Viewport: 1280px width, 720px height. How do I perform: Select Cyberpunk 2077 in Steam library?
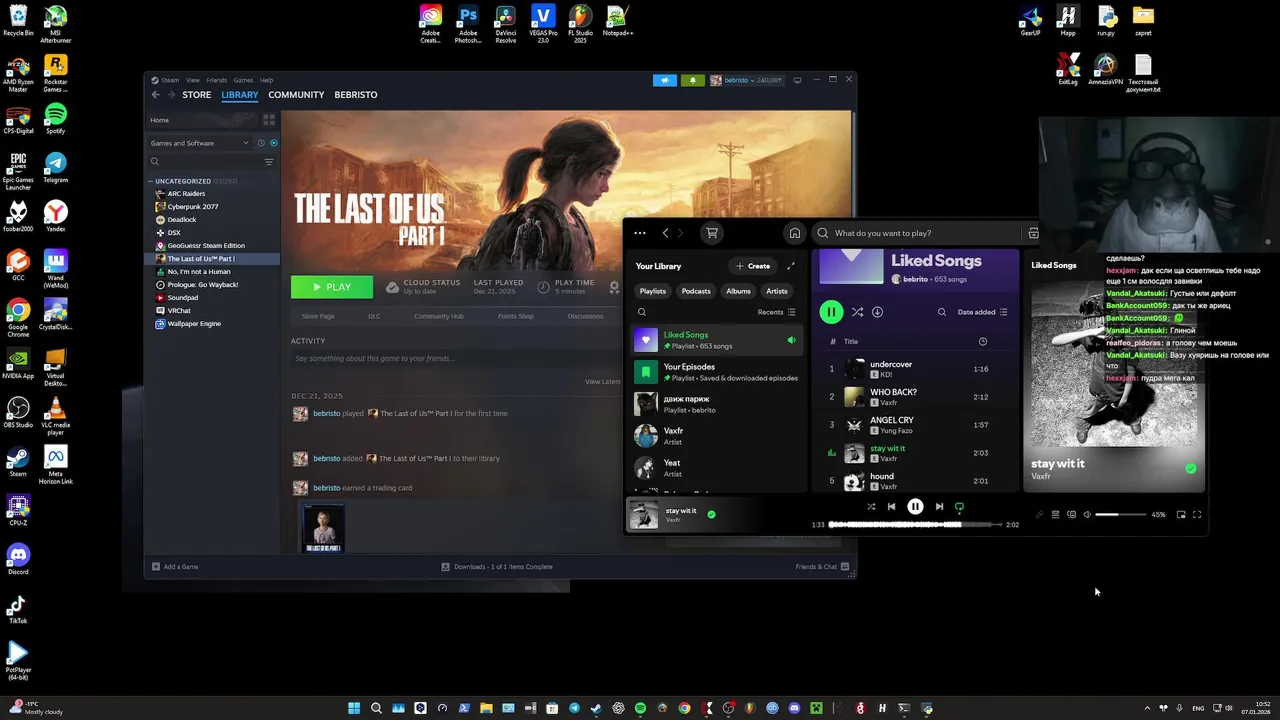coord(193,207)
